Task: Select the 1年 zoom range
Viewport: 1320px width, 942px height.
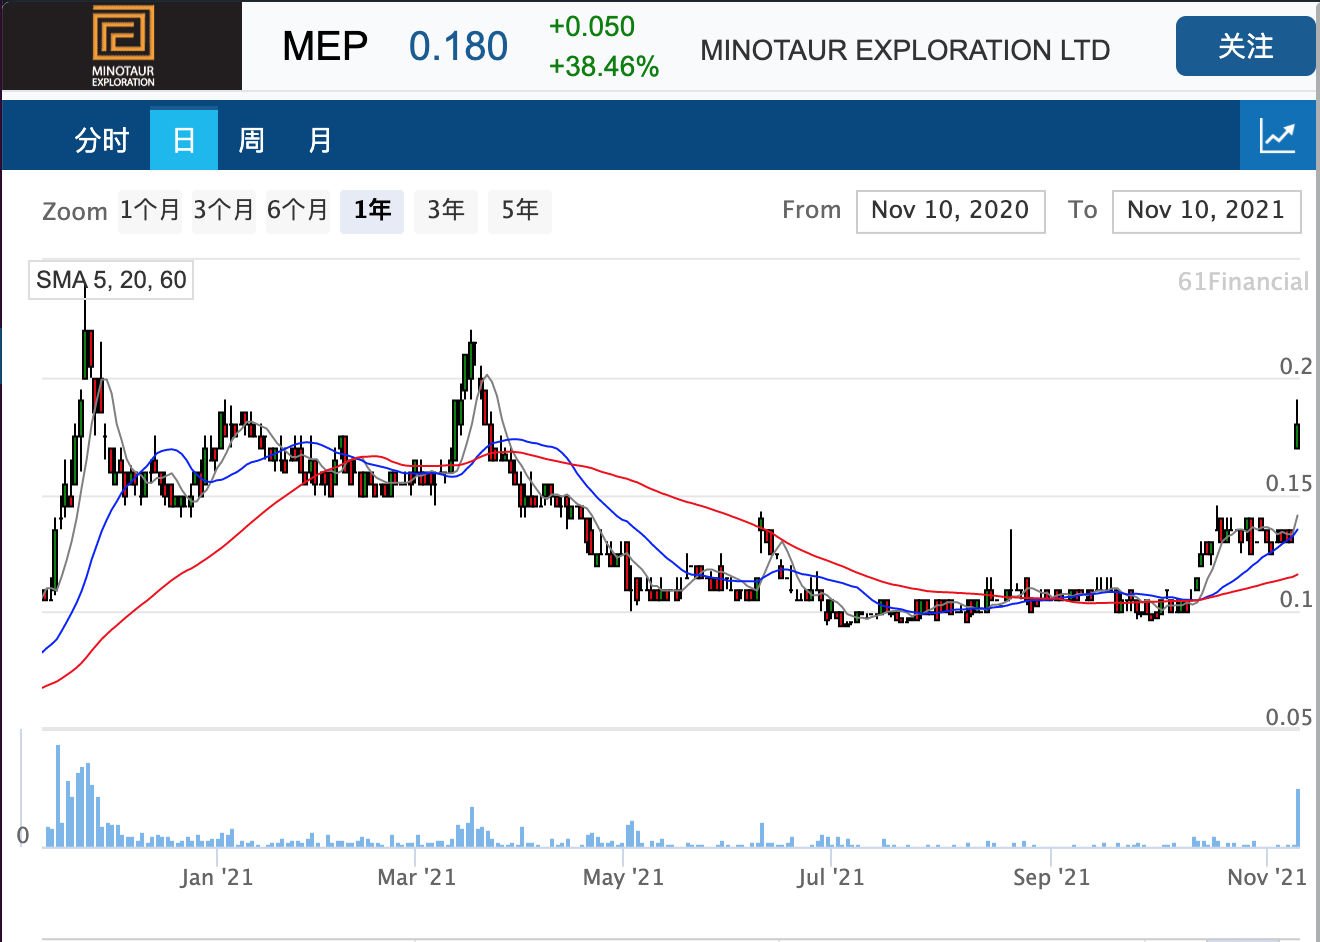Action: coord(372,210)
